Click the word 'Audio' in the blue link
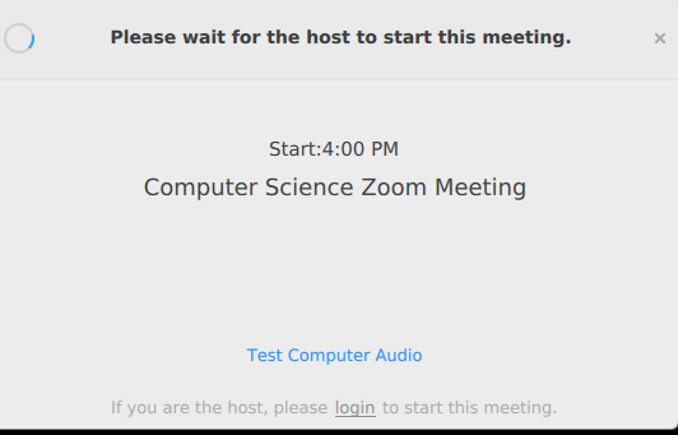Screen dimensions: 678x435 tap(399, 355)
